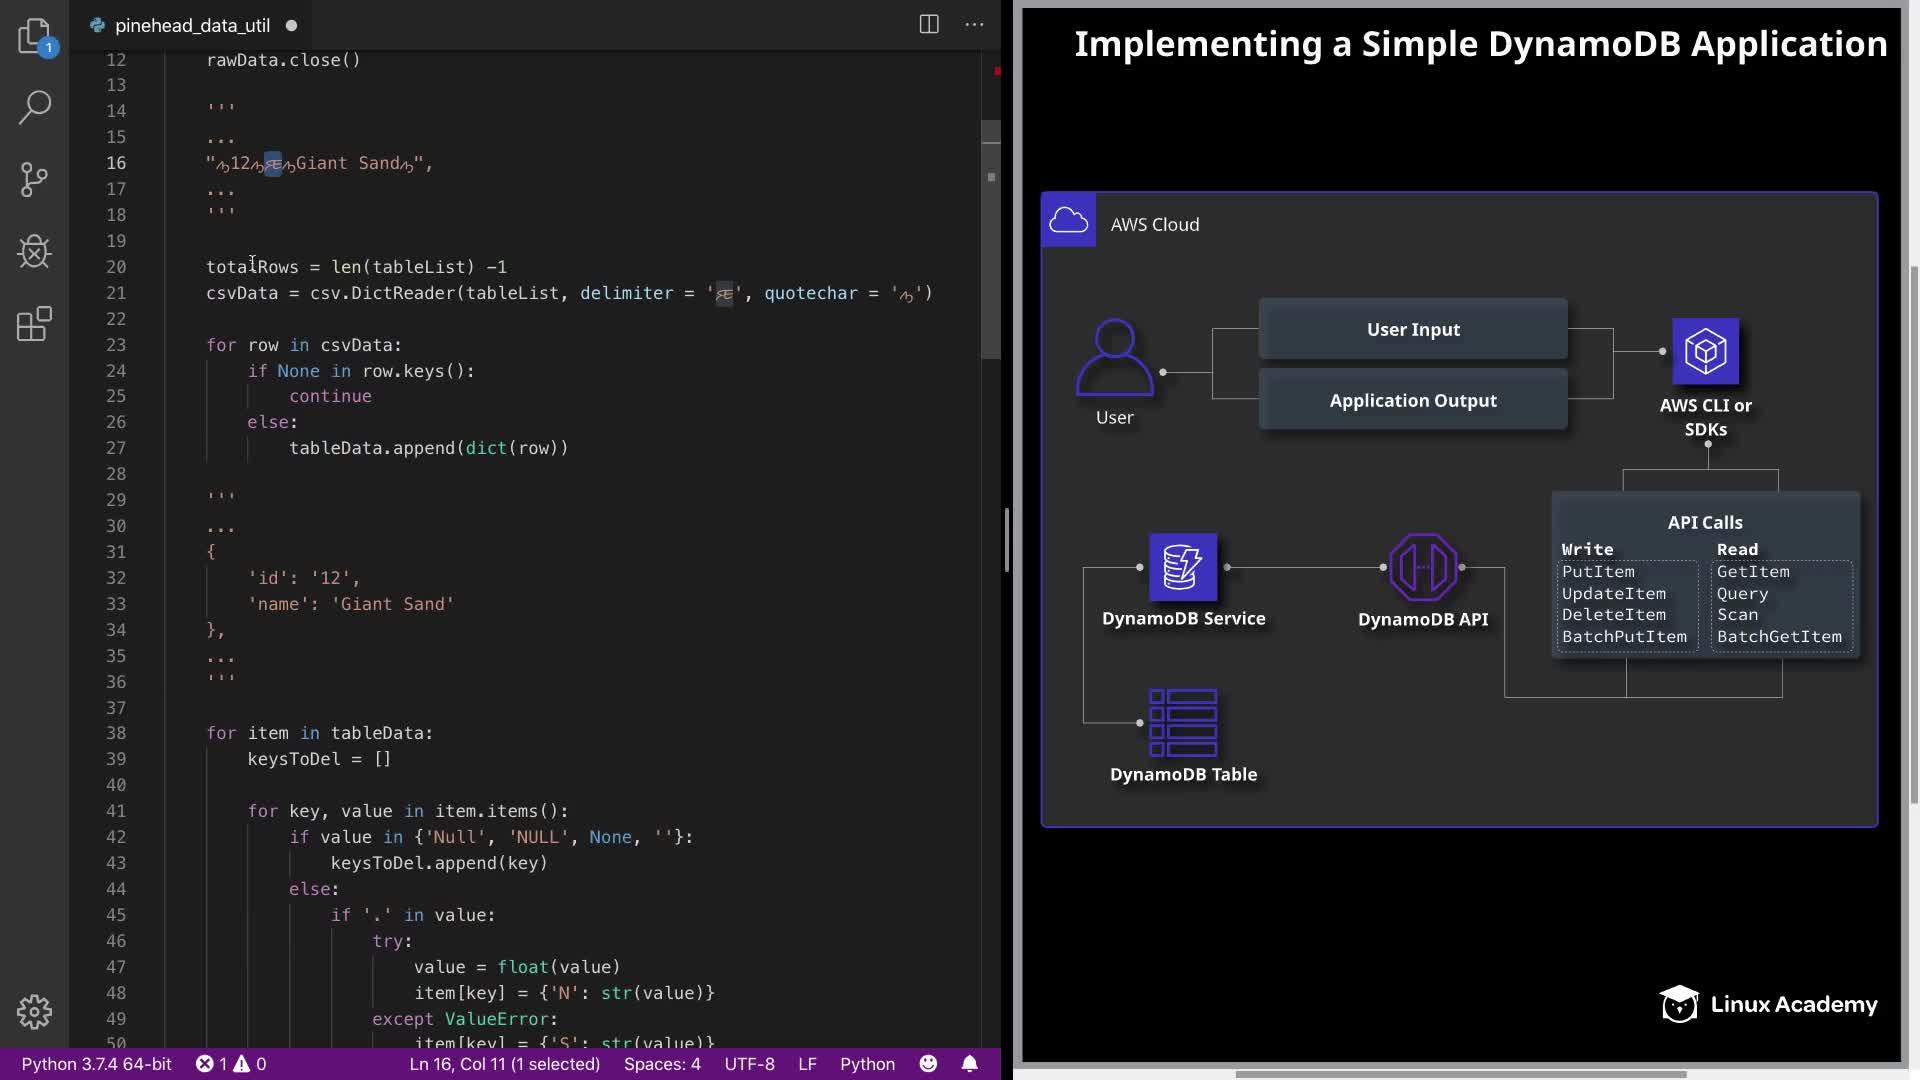Open the Search view
The width and height of the screenshot is (1920, 1080).
(34, 107)
